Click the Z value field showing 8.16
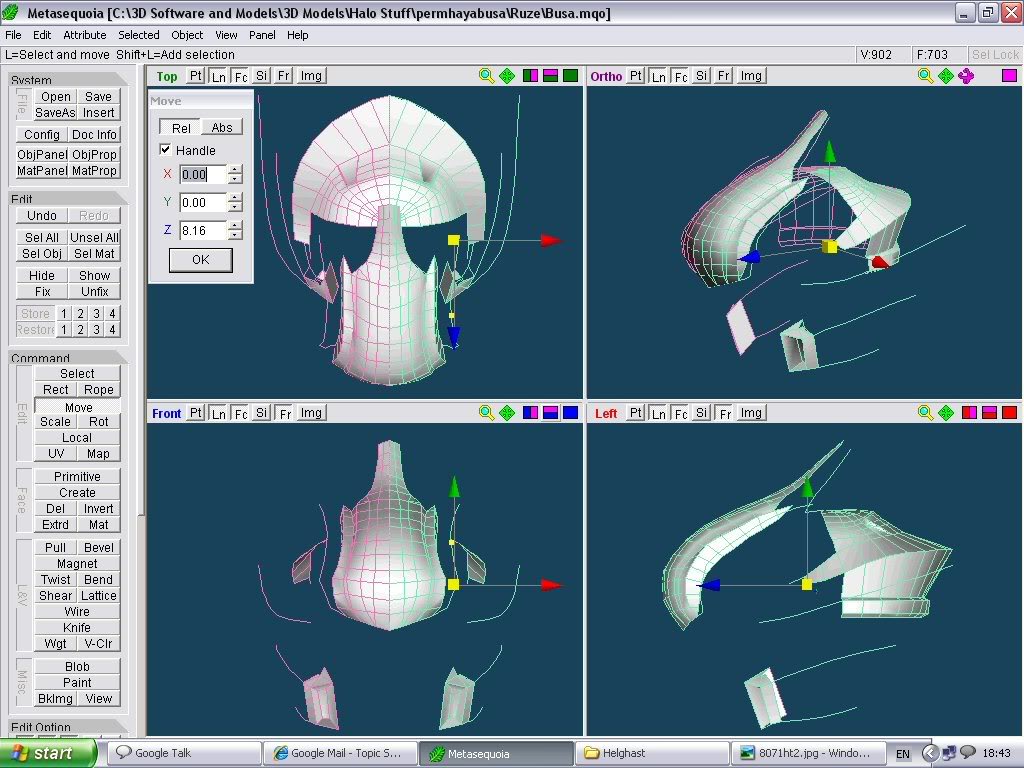Viewport: 1024px width, 768px height. pos(203,230)
